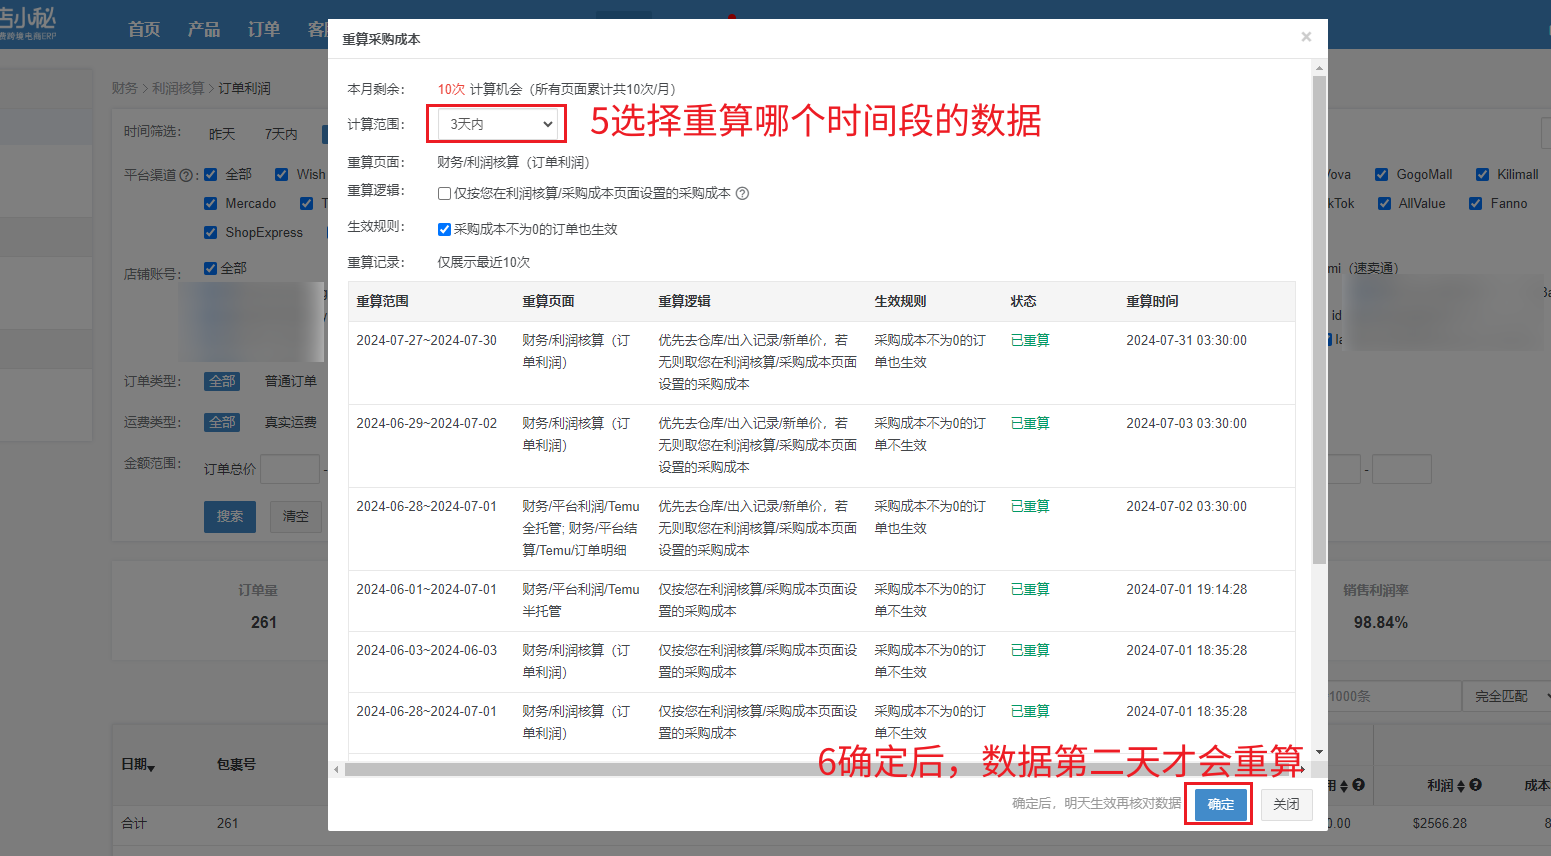Click 状态 column header
Image resolution: width=1551 pixels, height=856 pixels.
tap(1023, 301)
